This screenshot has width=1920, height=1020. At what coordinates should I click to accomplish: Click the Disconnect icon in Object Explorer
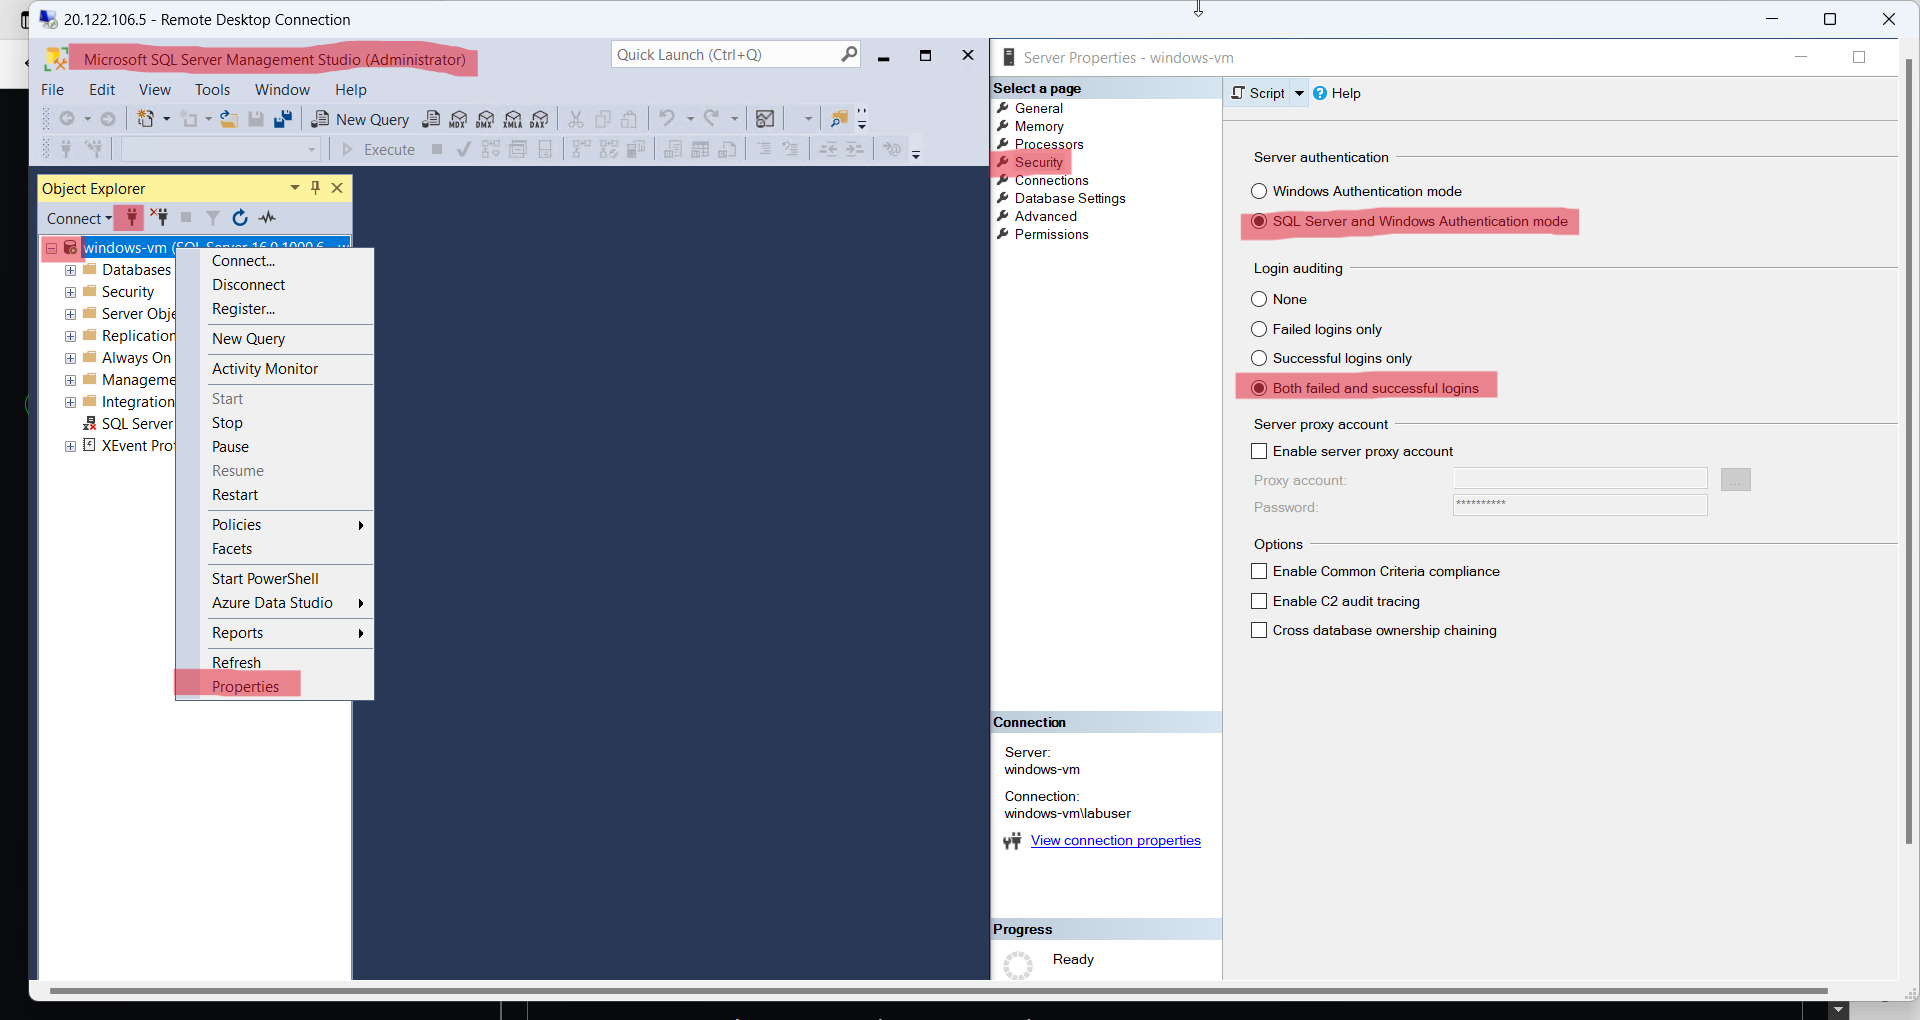[x=159, y=217]
